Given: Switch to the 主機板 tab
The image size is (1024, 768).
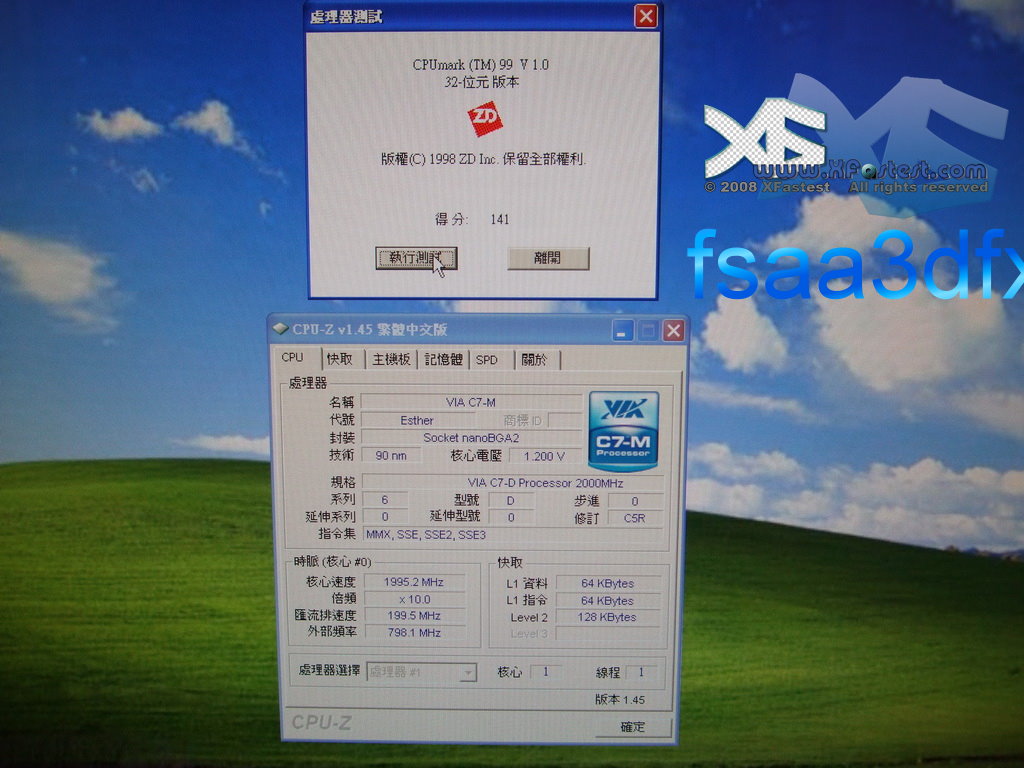Looking at the screenshot, I should (391, 359).
